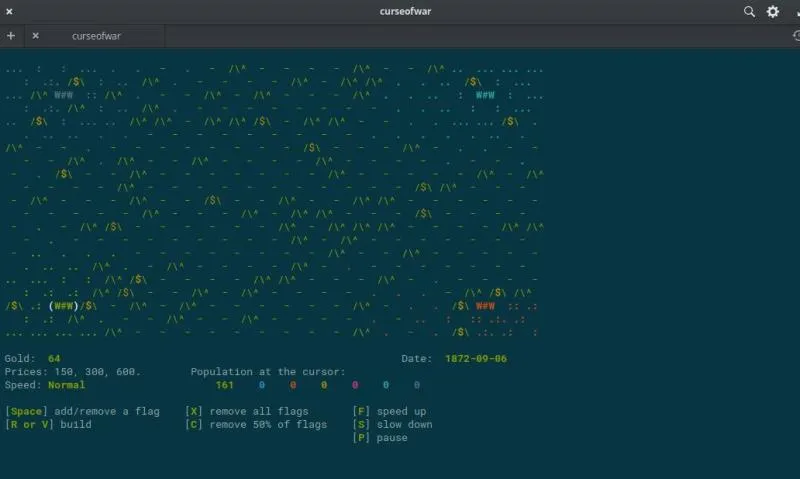Close the curseofwar tab
Viewport: 800px width, 479px height.
[x=35, y=36]
